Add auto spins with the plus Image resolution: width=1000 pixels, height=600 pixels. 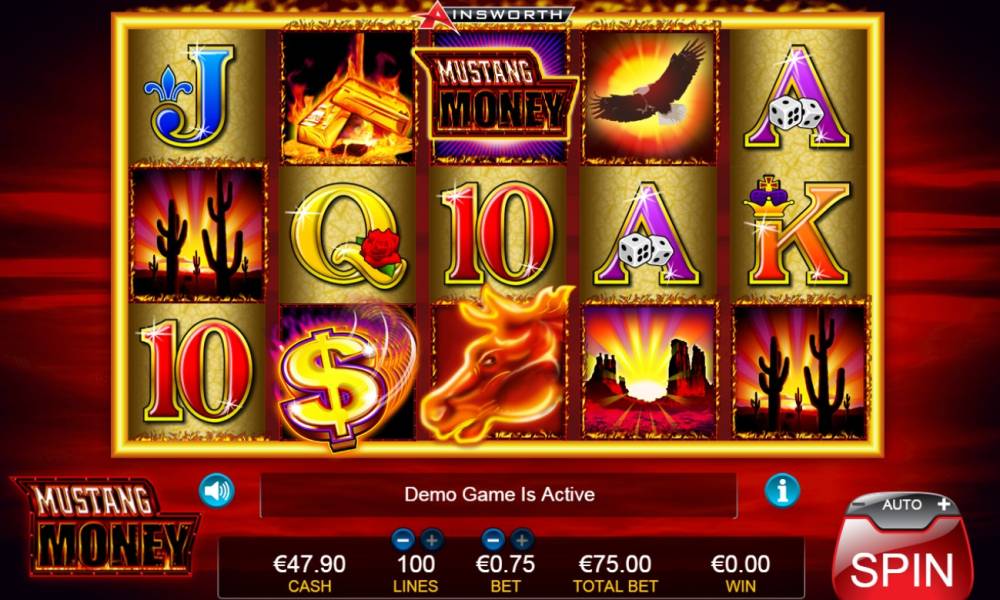click(944, 504)
